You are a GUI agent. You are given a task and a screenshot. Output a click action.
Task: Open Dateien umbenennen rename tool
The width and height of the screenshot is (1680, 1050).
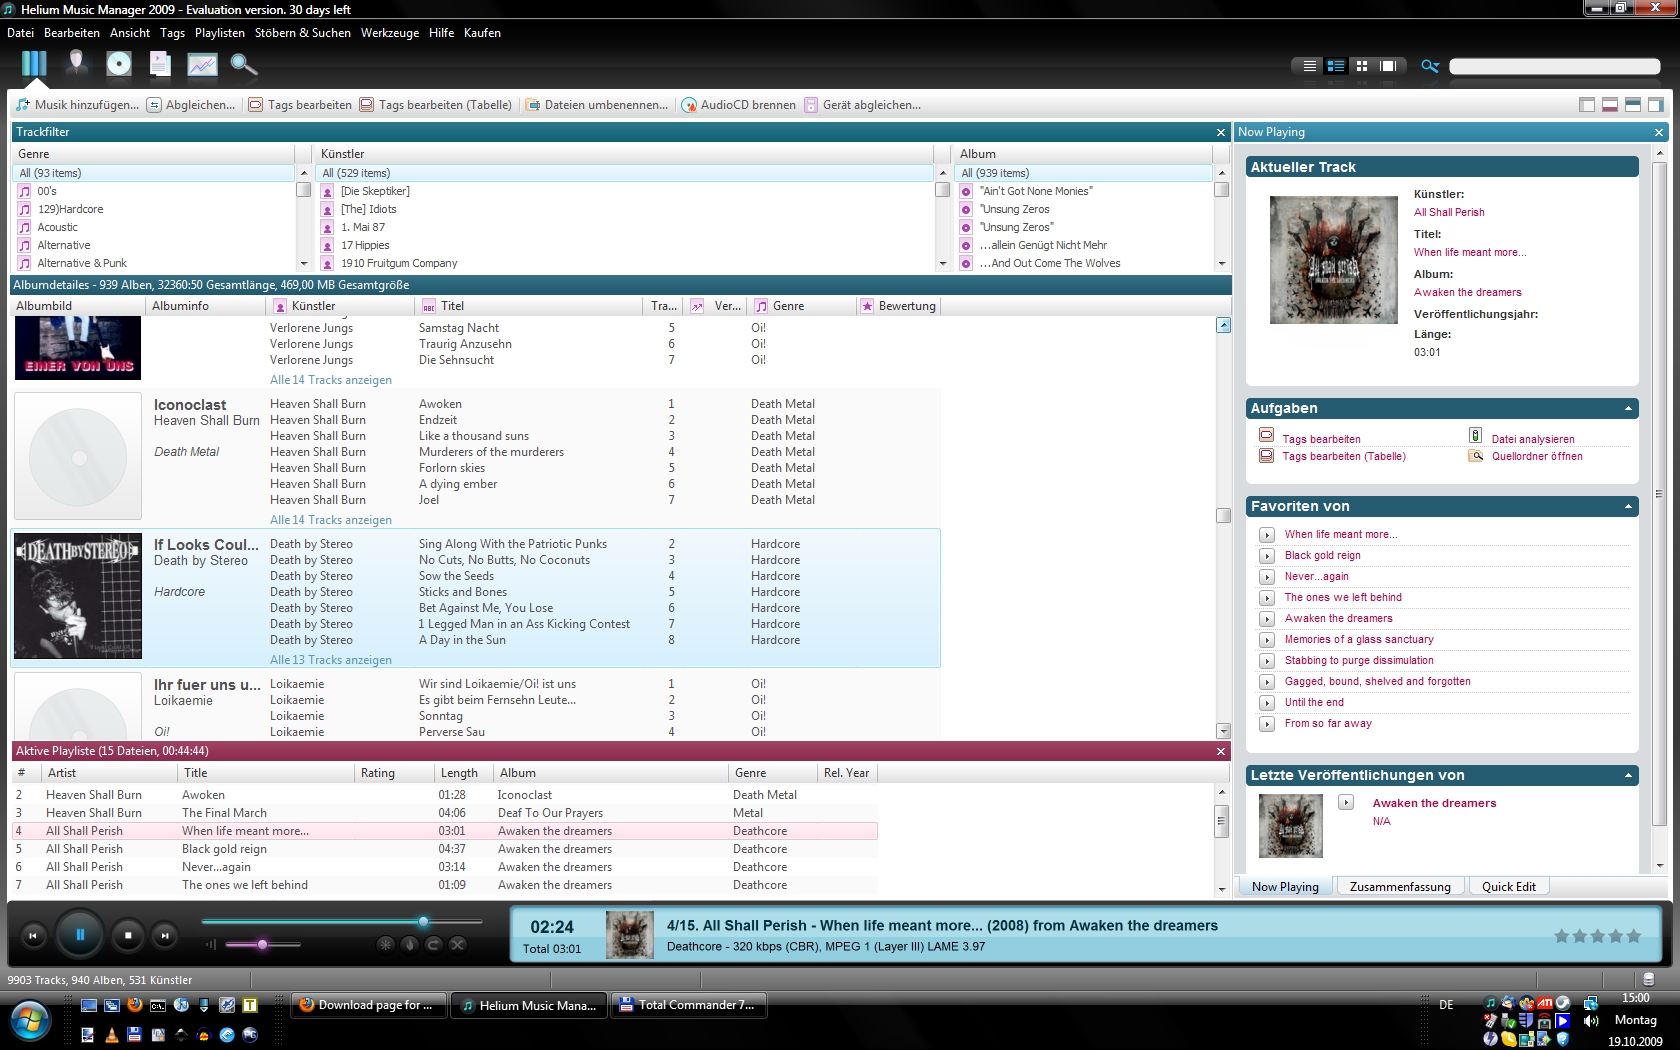[x=597, y=105]
